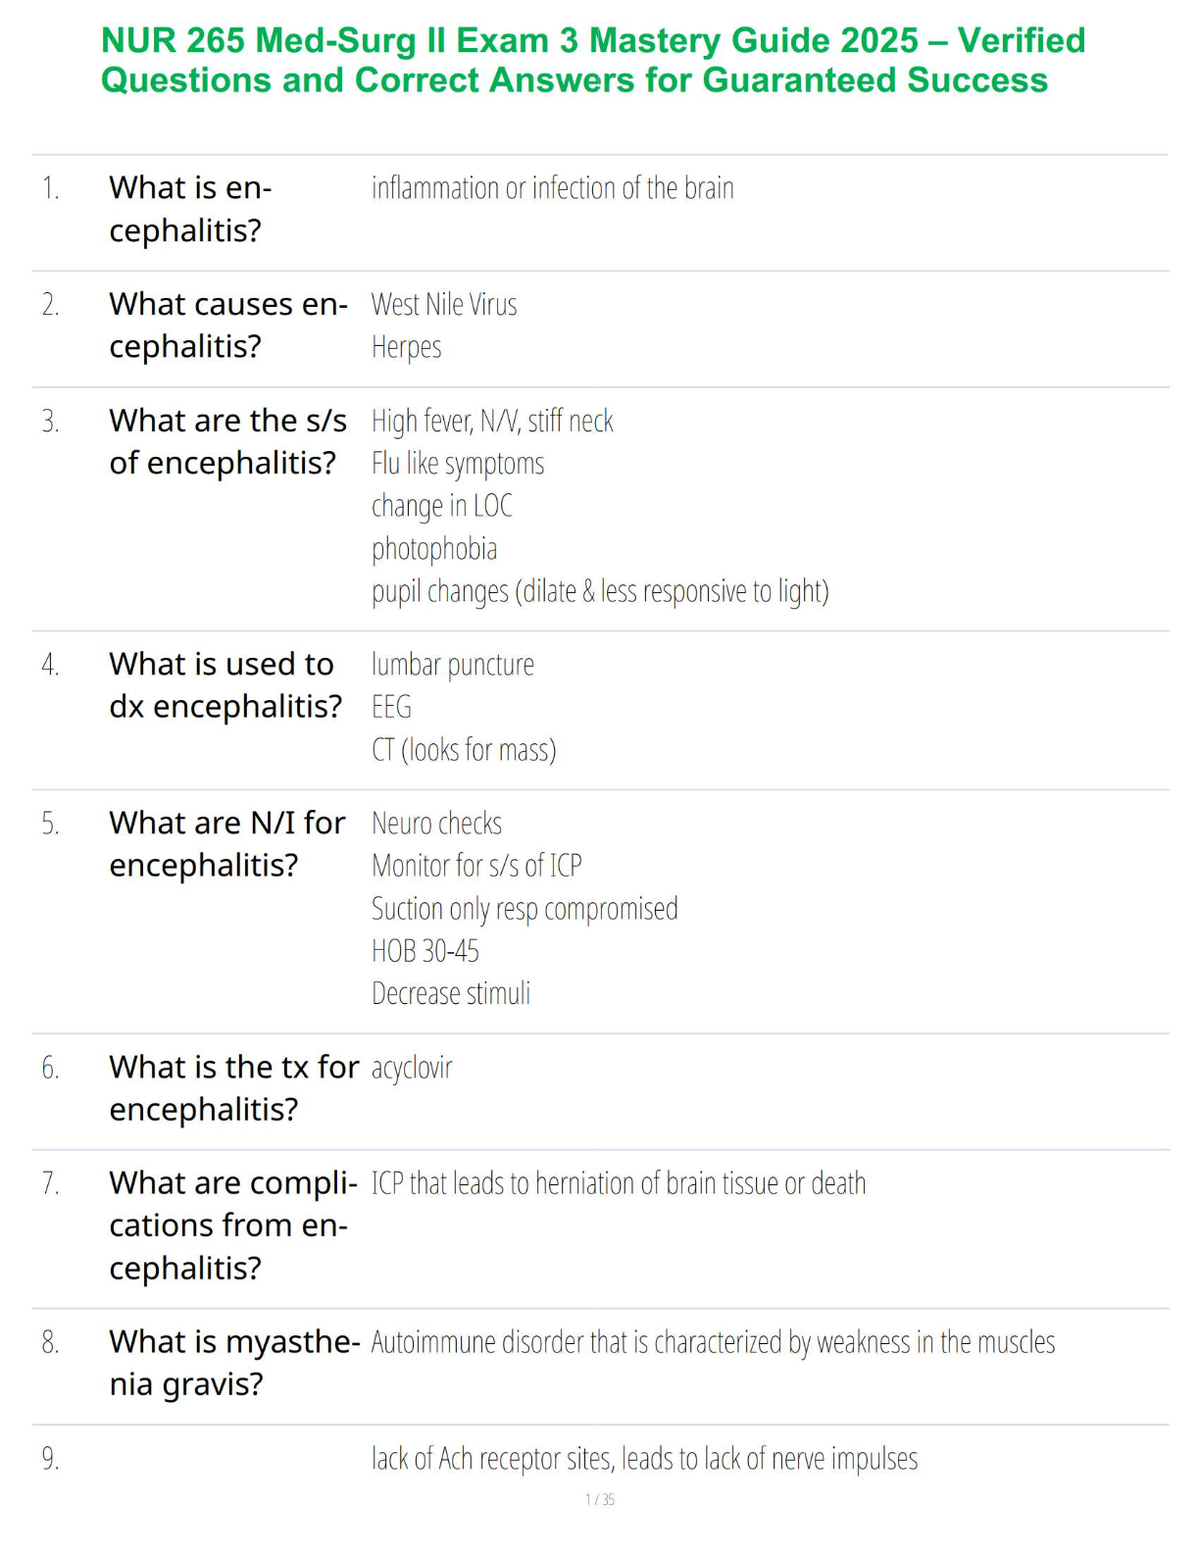Click the 'acyclovir' treatment answer
Screen dimensions: 1200x1553
coord(411,1068)
